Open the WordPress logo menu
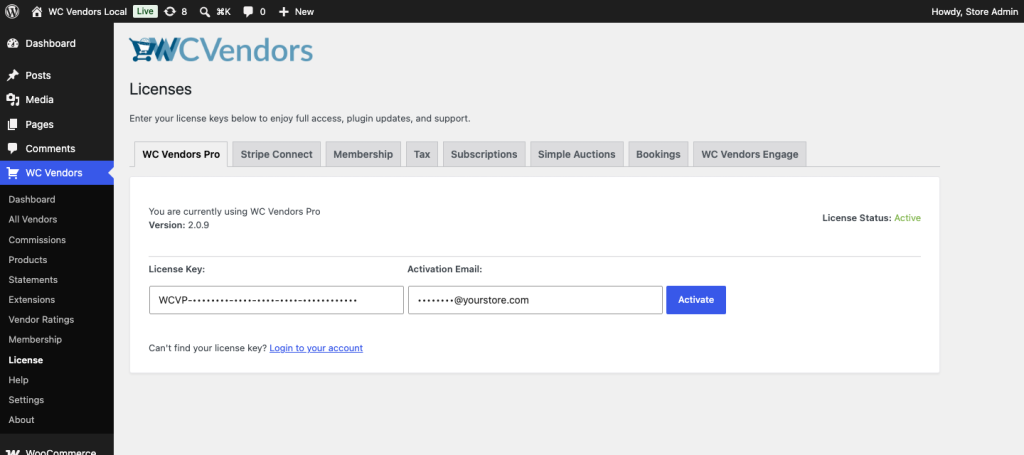1024x455 pixels. pyautogui.click(x=12, y=11)
